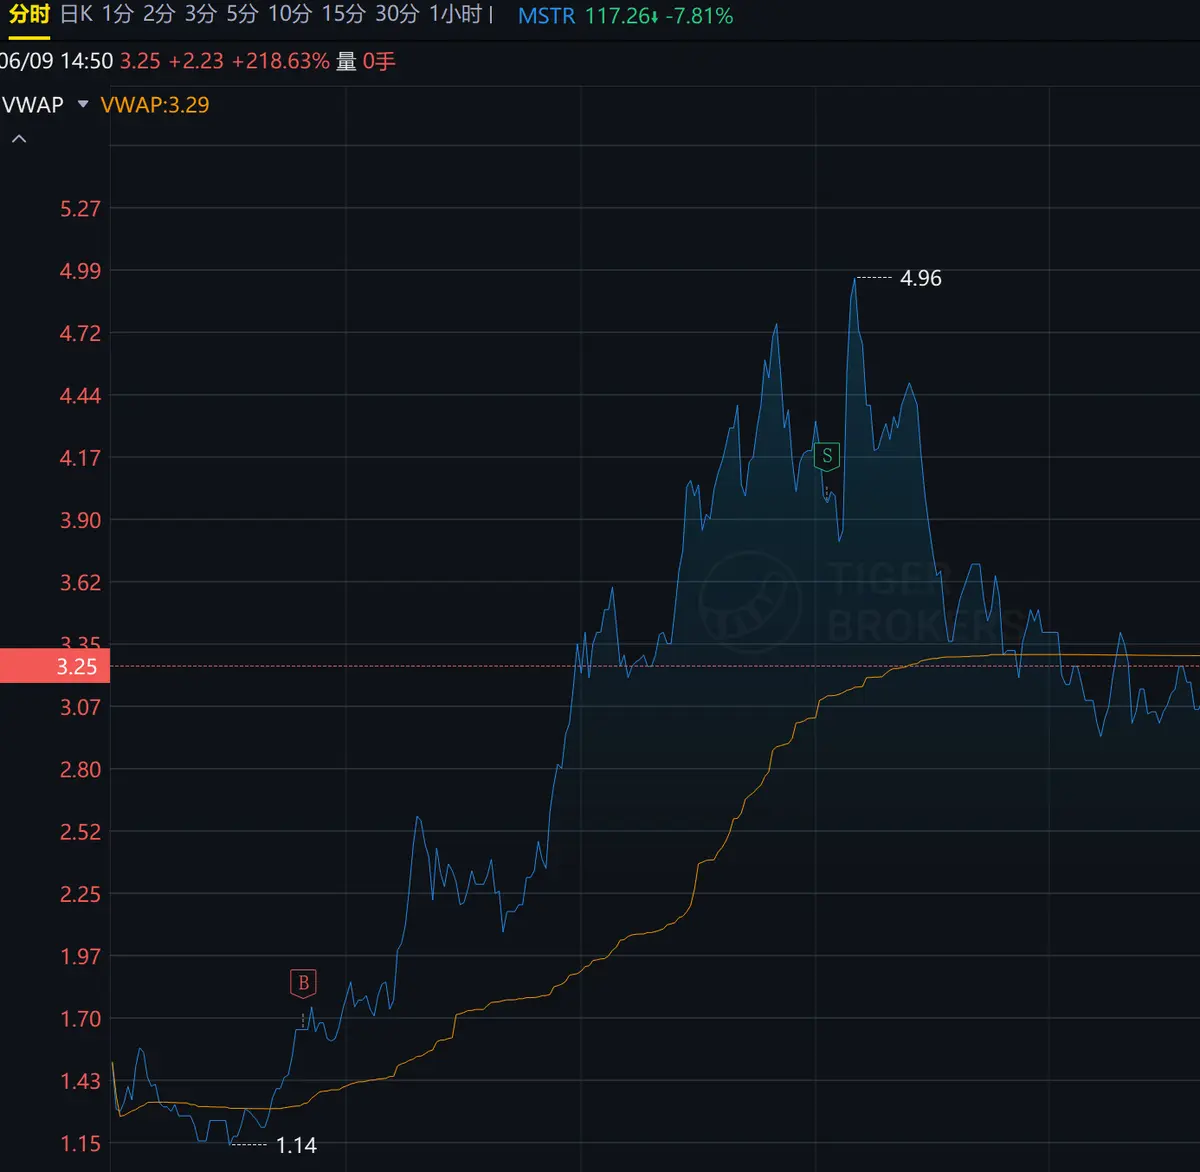Click the +2.23 price change value
The height and width of the screenshot is (1172, 1200).
196,61
